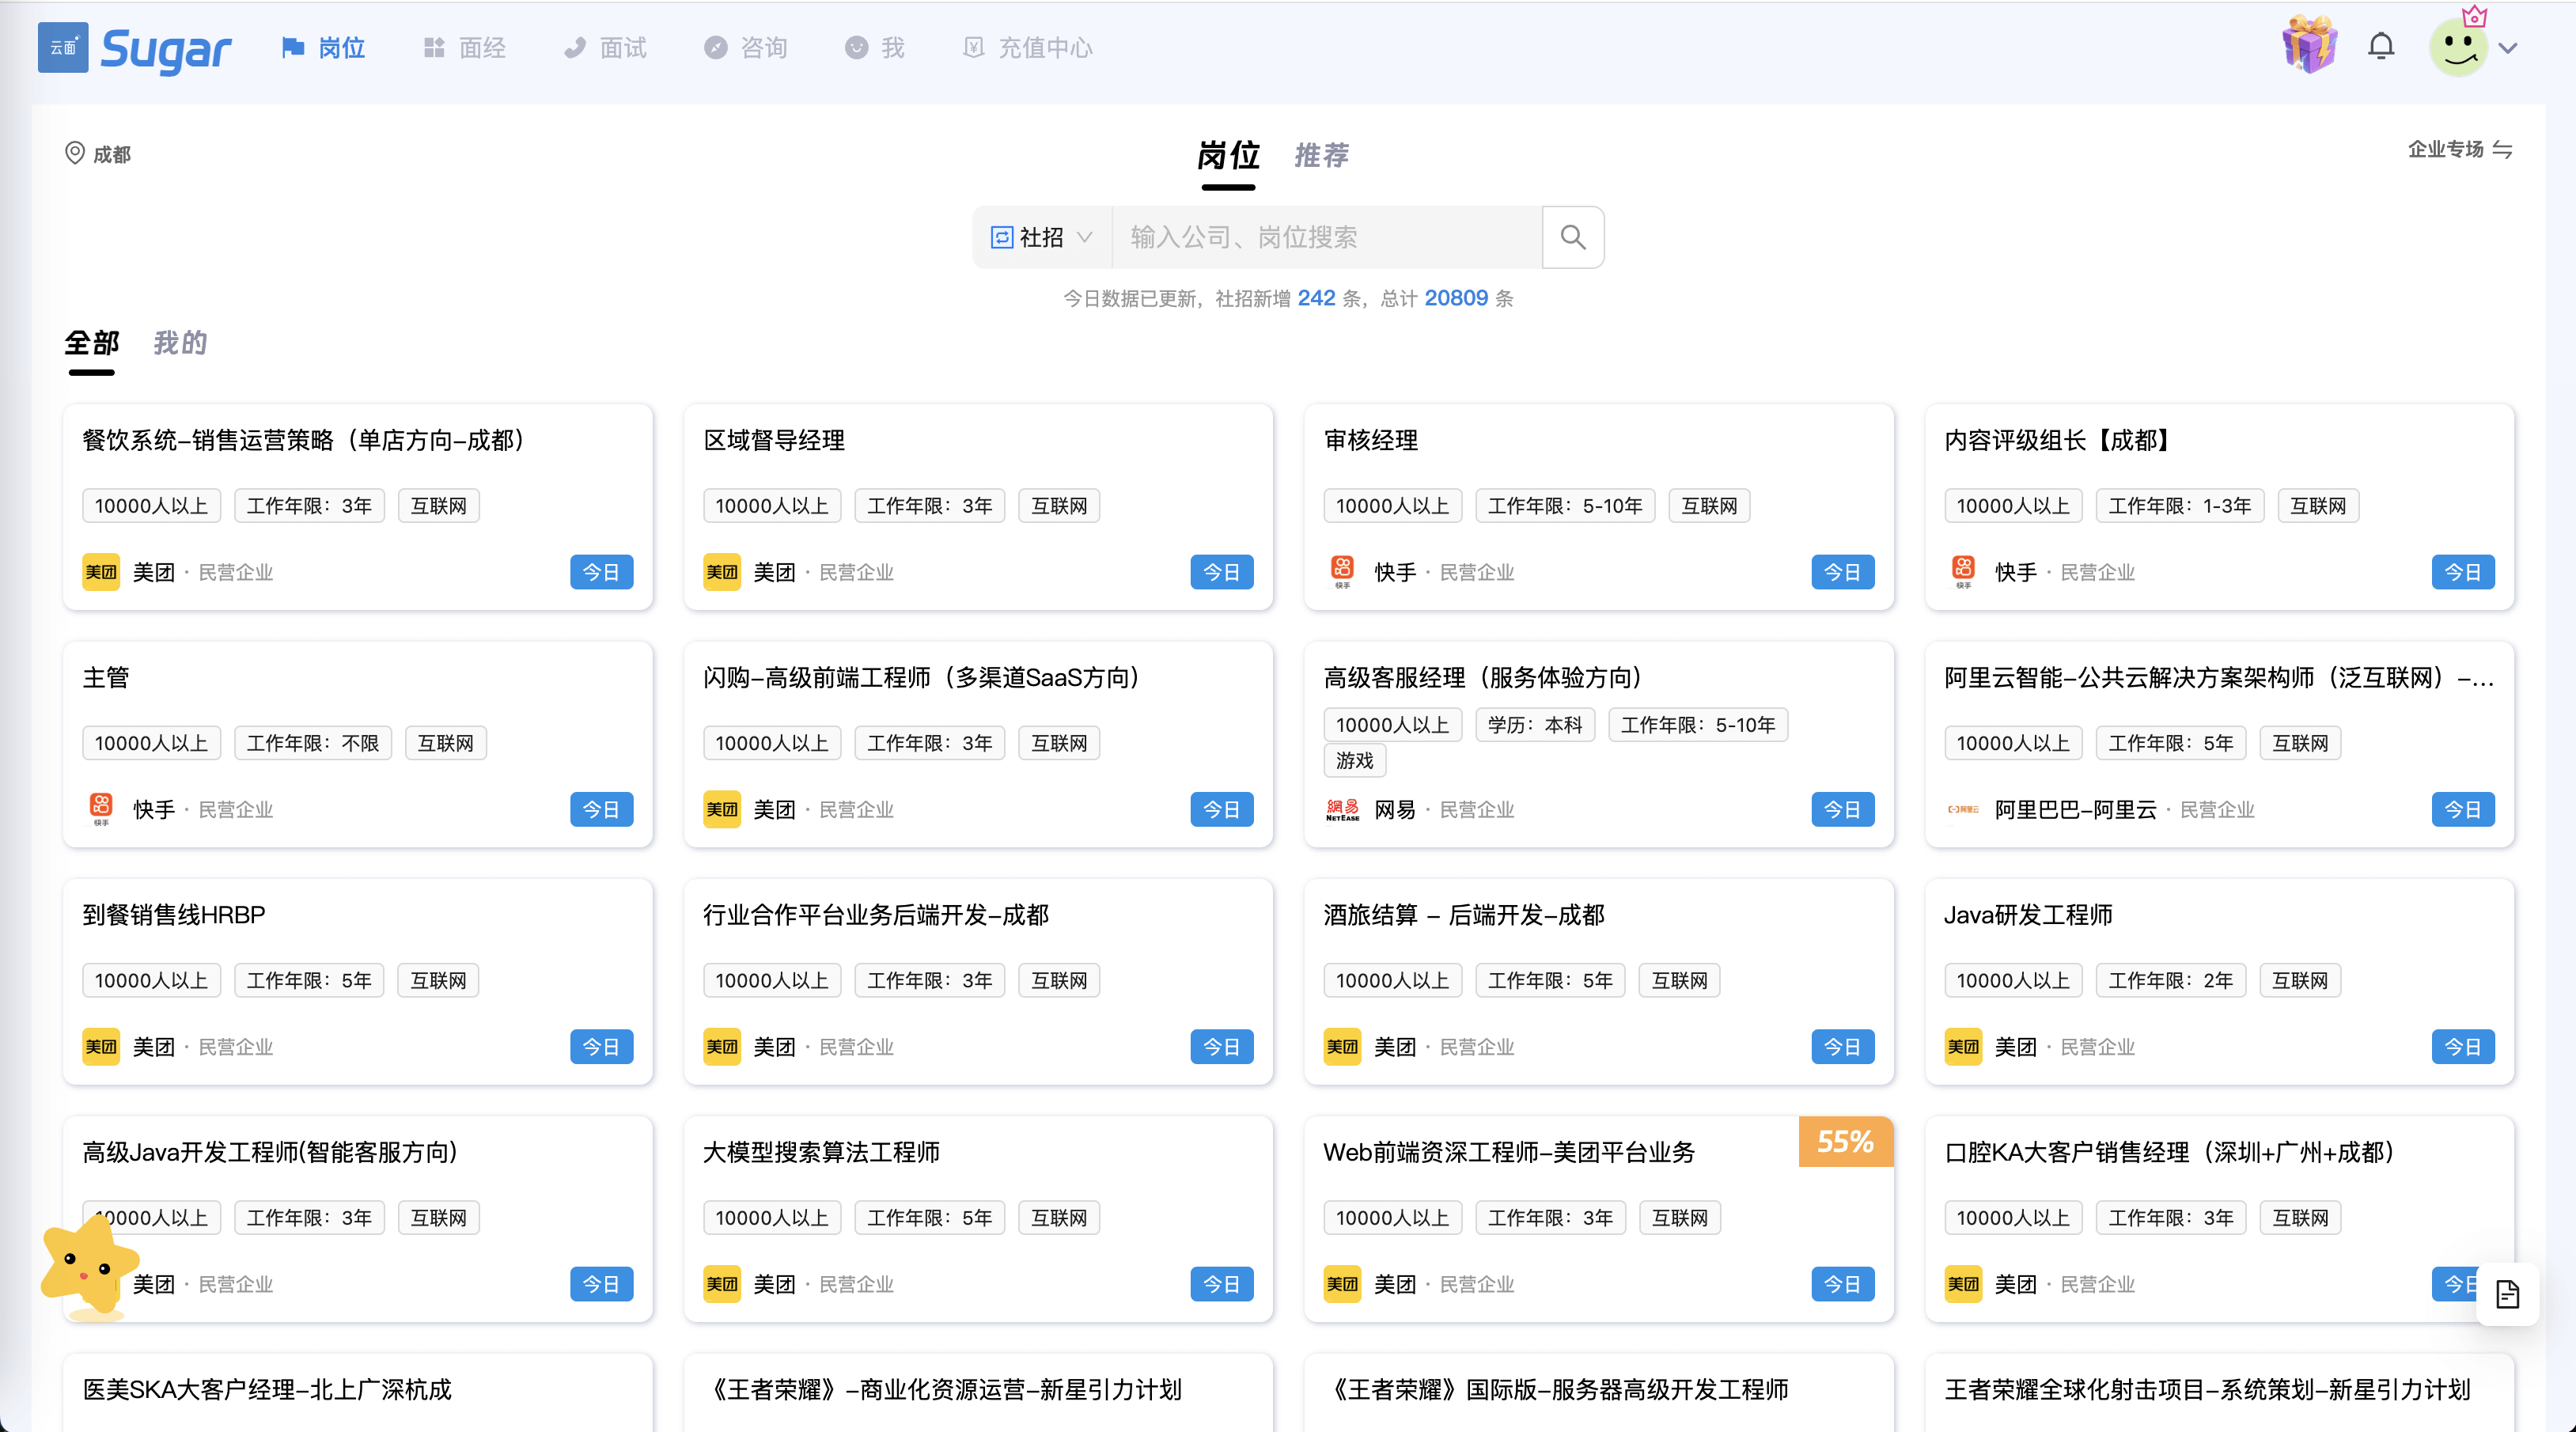Switch to the 我的 filter tab
This screenshot has height=1432, width=2576.
coord(180,343)
